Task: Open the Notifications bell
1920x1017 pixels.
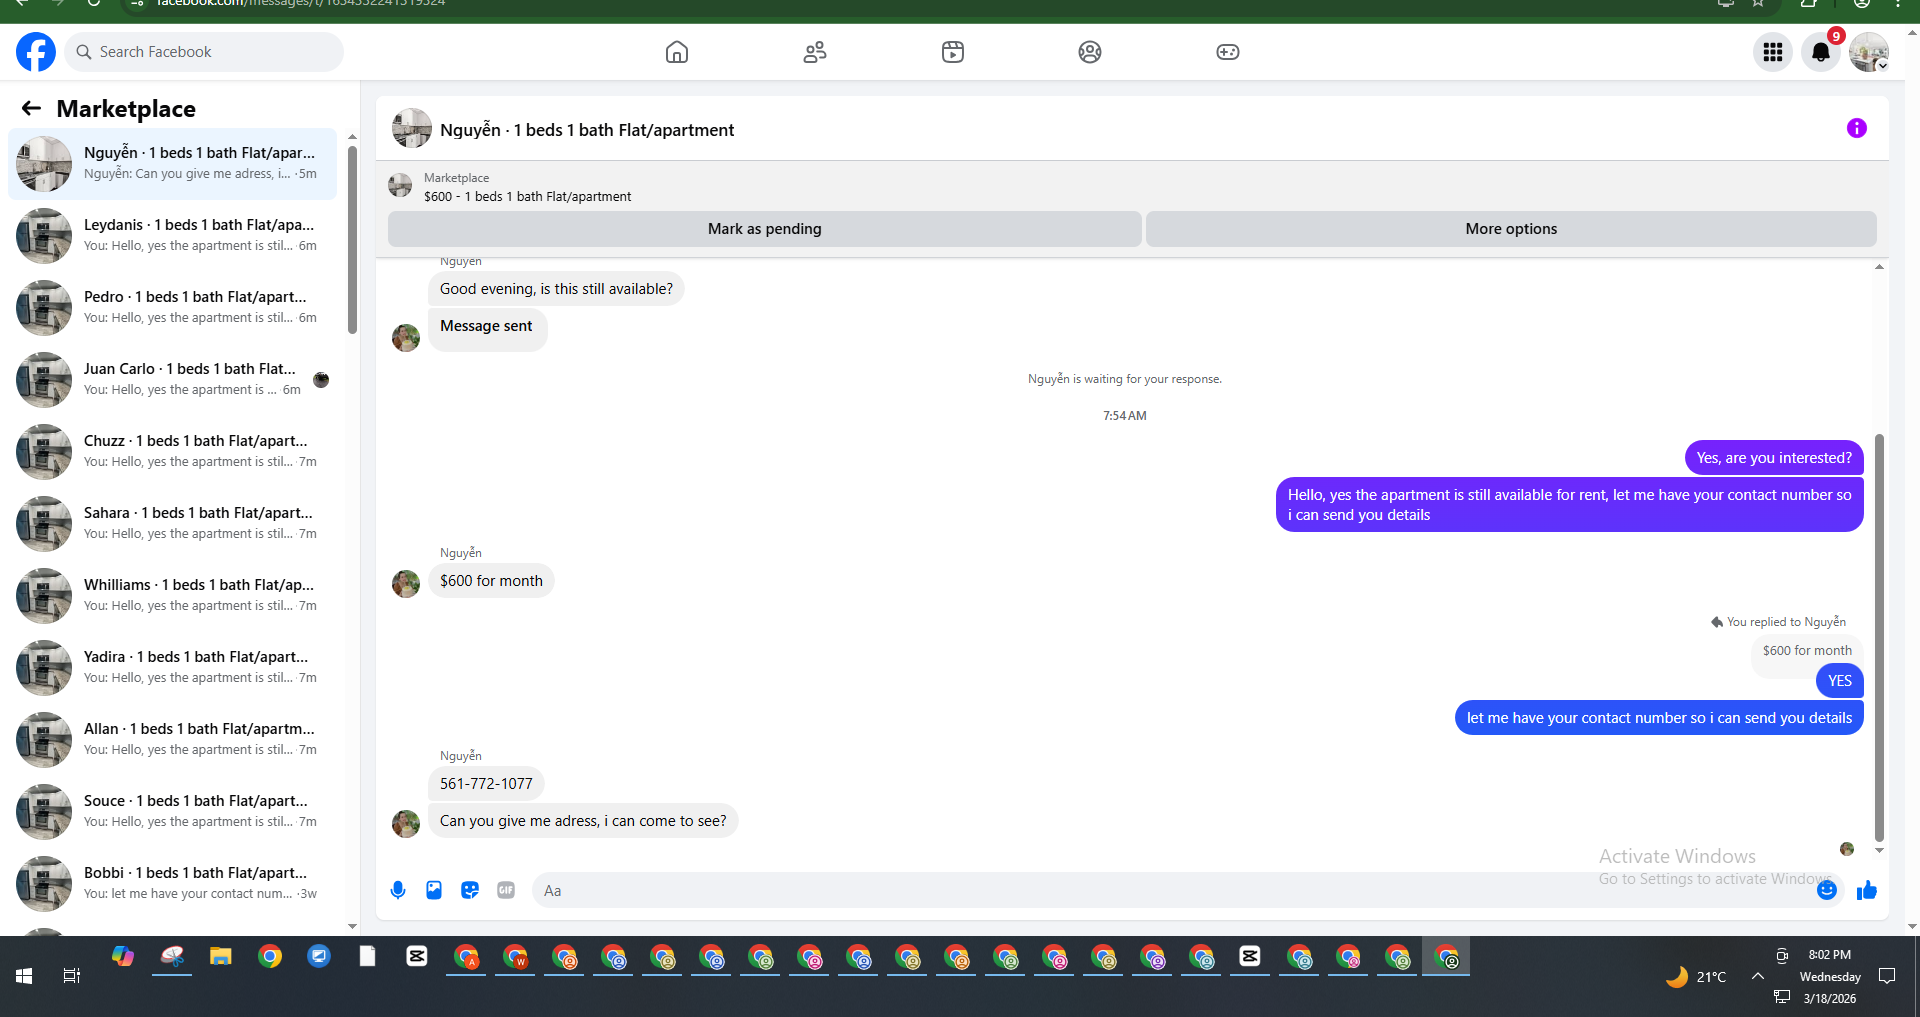Action: (1821, 52)
